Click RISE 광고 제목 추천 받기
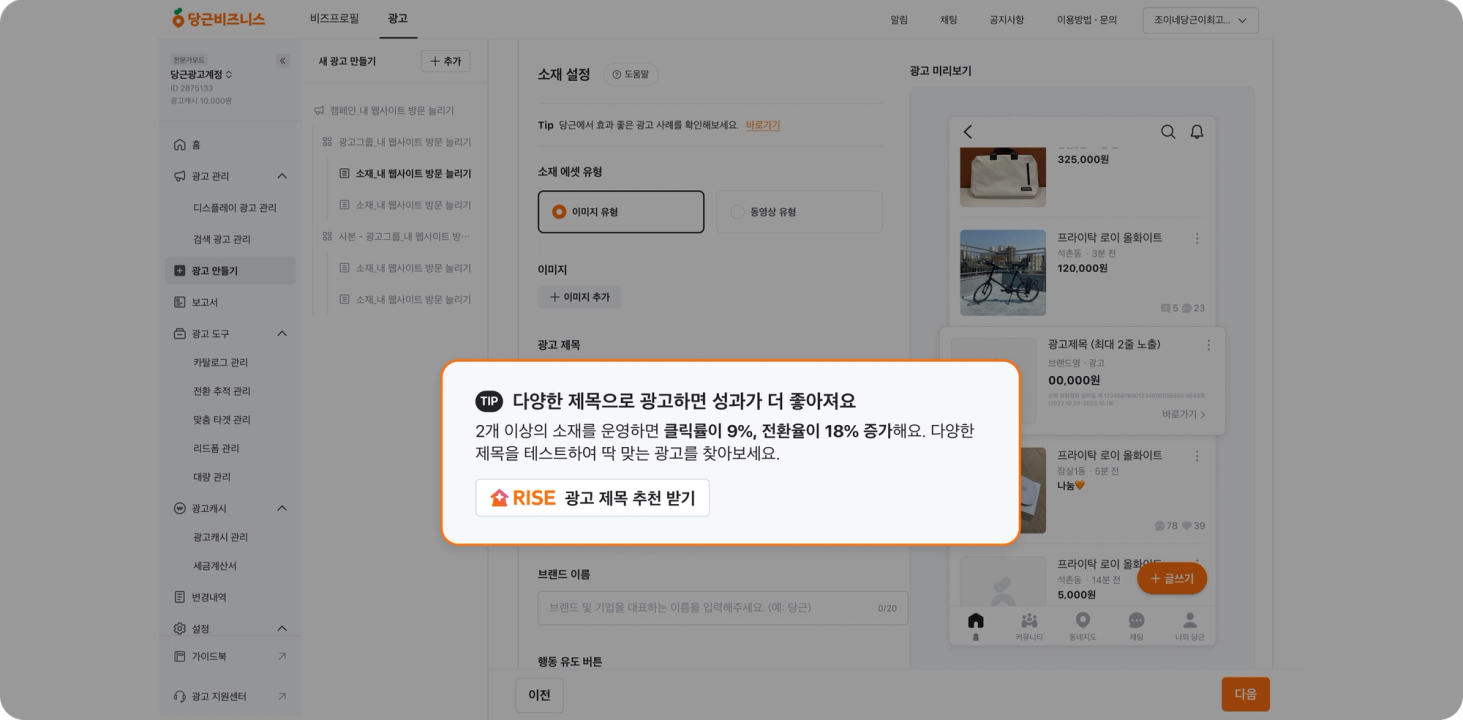 (x=592, y=498)
